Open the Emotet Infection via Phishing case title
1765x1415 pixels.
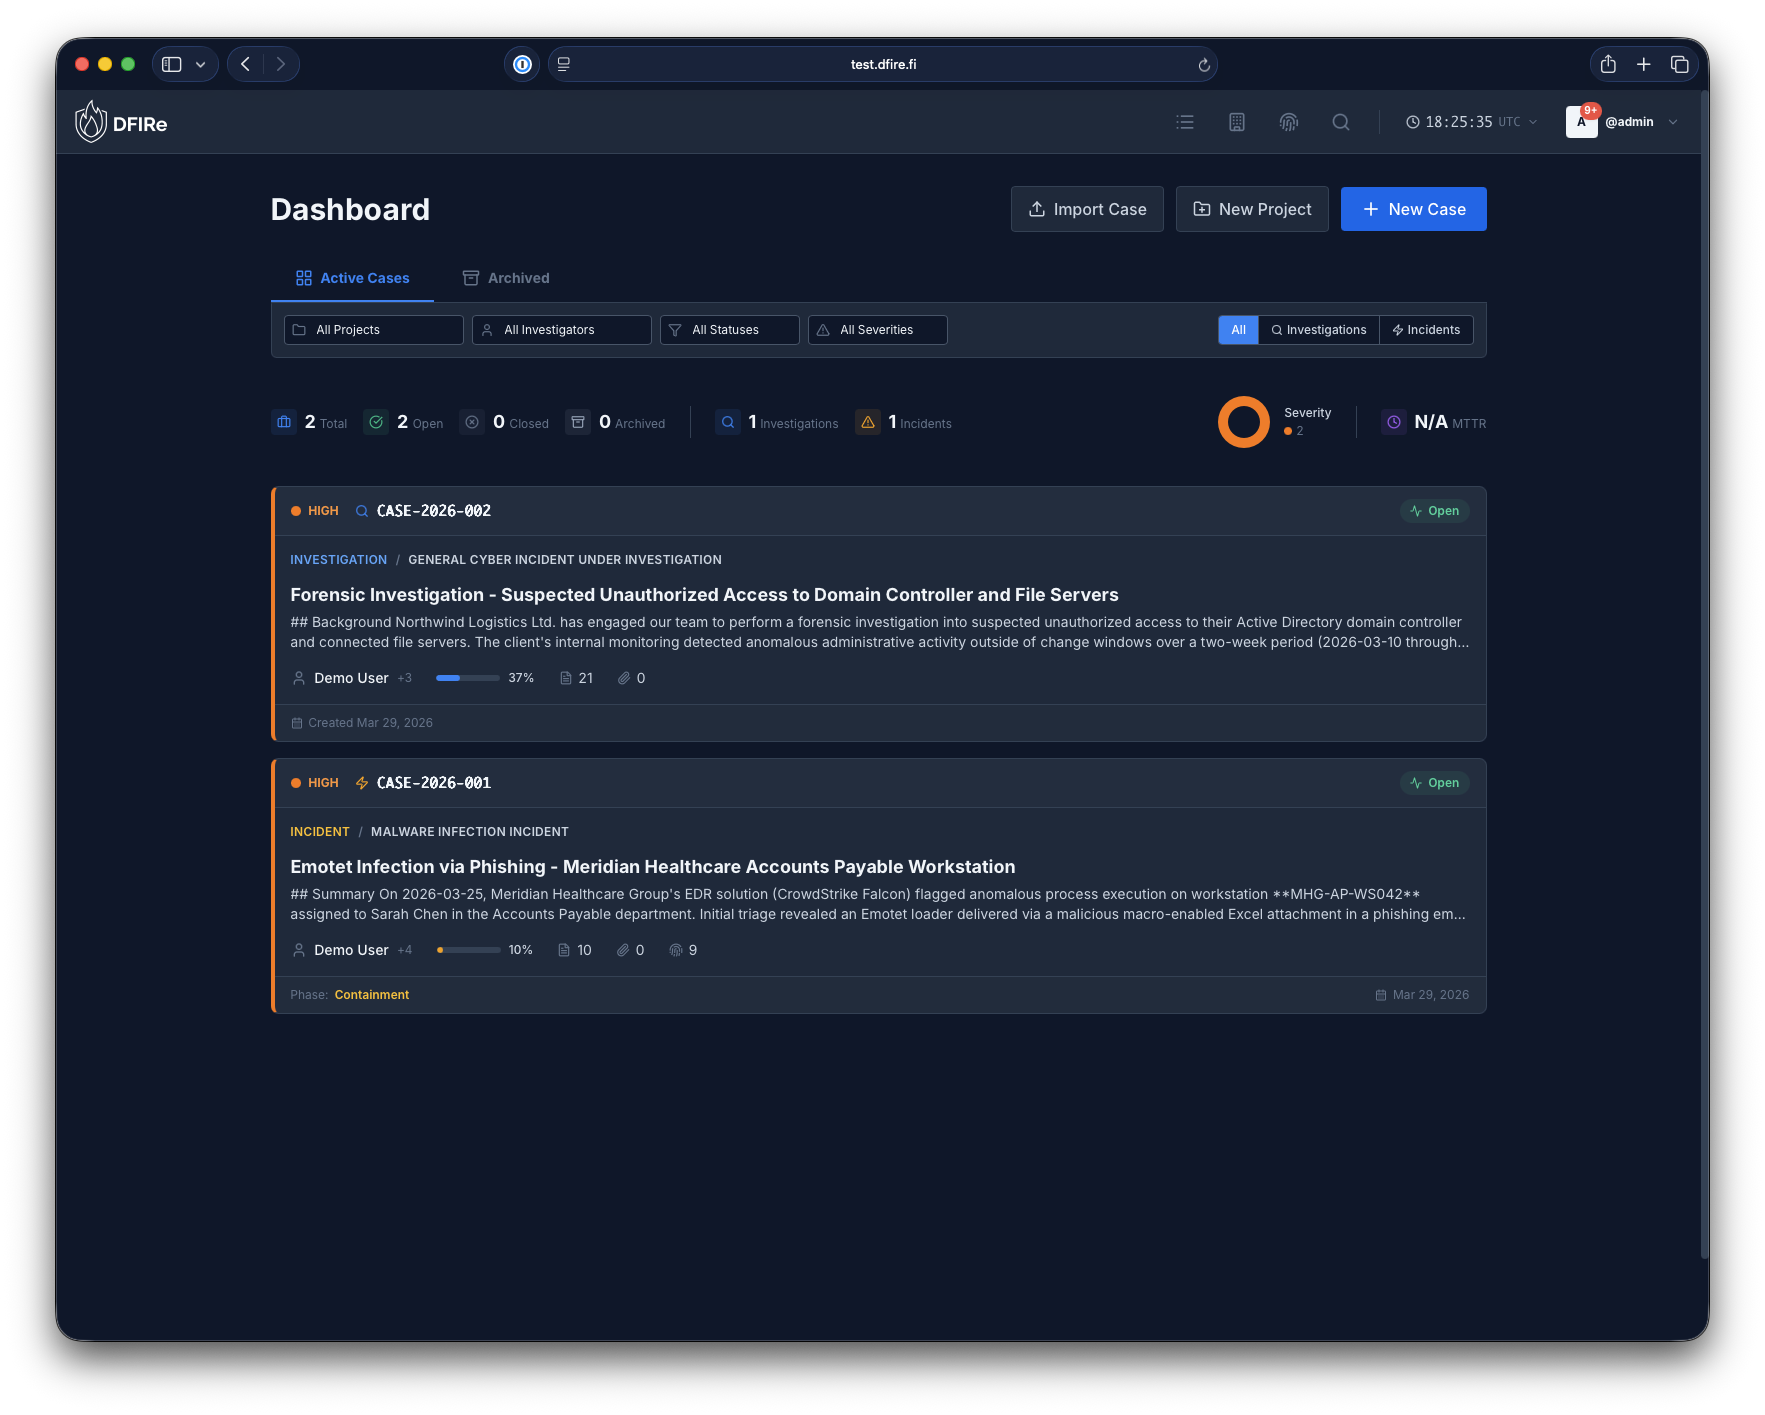tap(652, 867)
